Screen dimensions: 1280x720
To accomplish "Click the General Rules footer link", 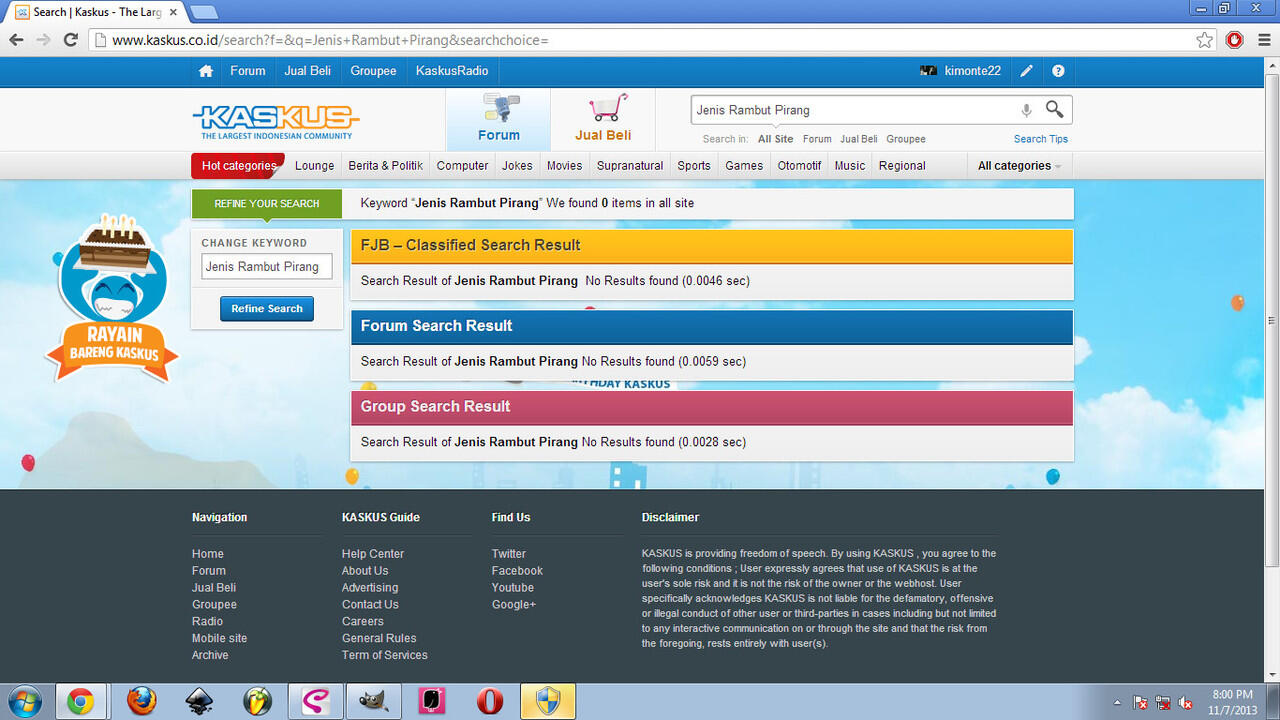I will pos(379,638).
